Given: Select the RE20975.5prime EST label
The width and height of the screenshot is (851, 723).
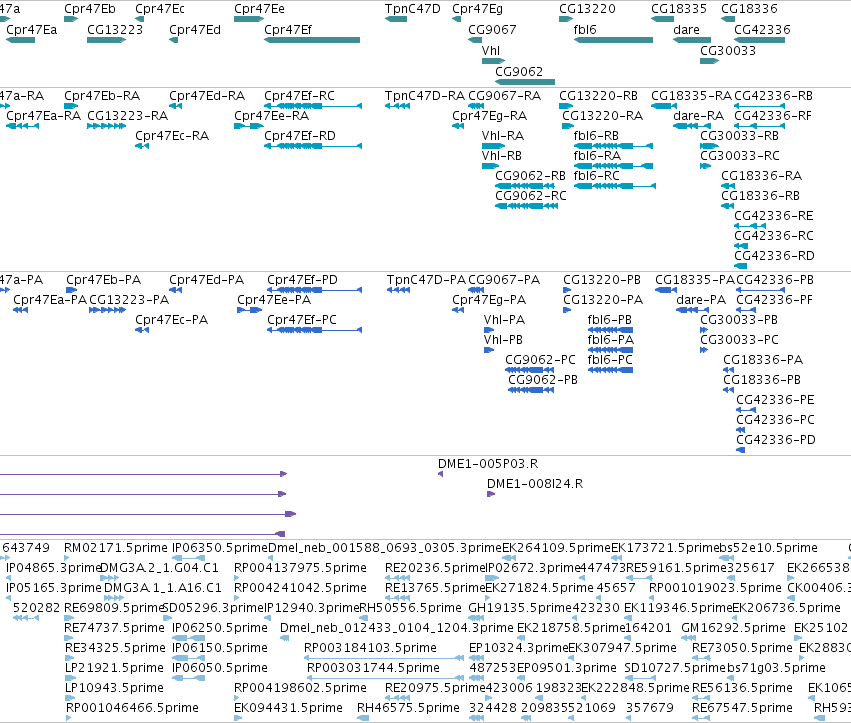Looking at the screenshot, I should [435, 688].
